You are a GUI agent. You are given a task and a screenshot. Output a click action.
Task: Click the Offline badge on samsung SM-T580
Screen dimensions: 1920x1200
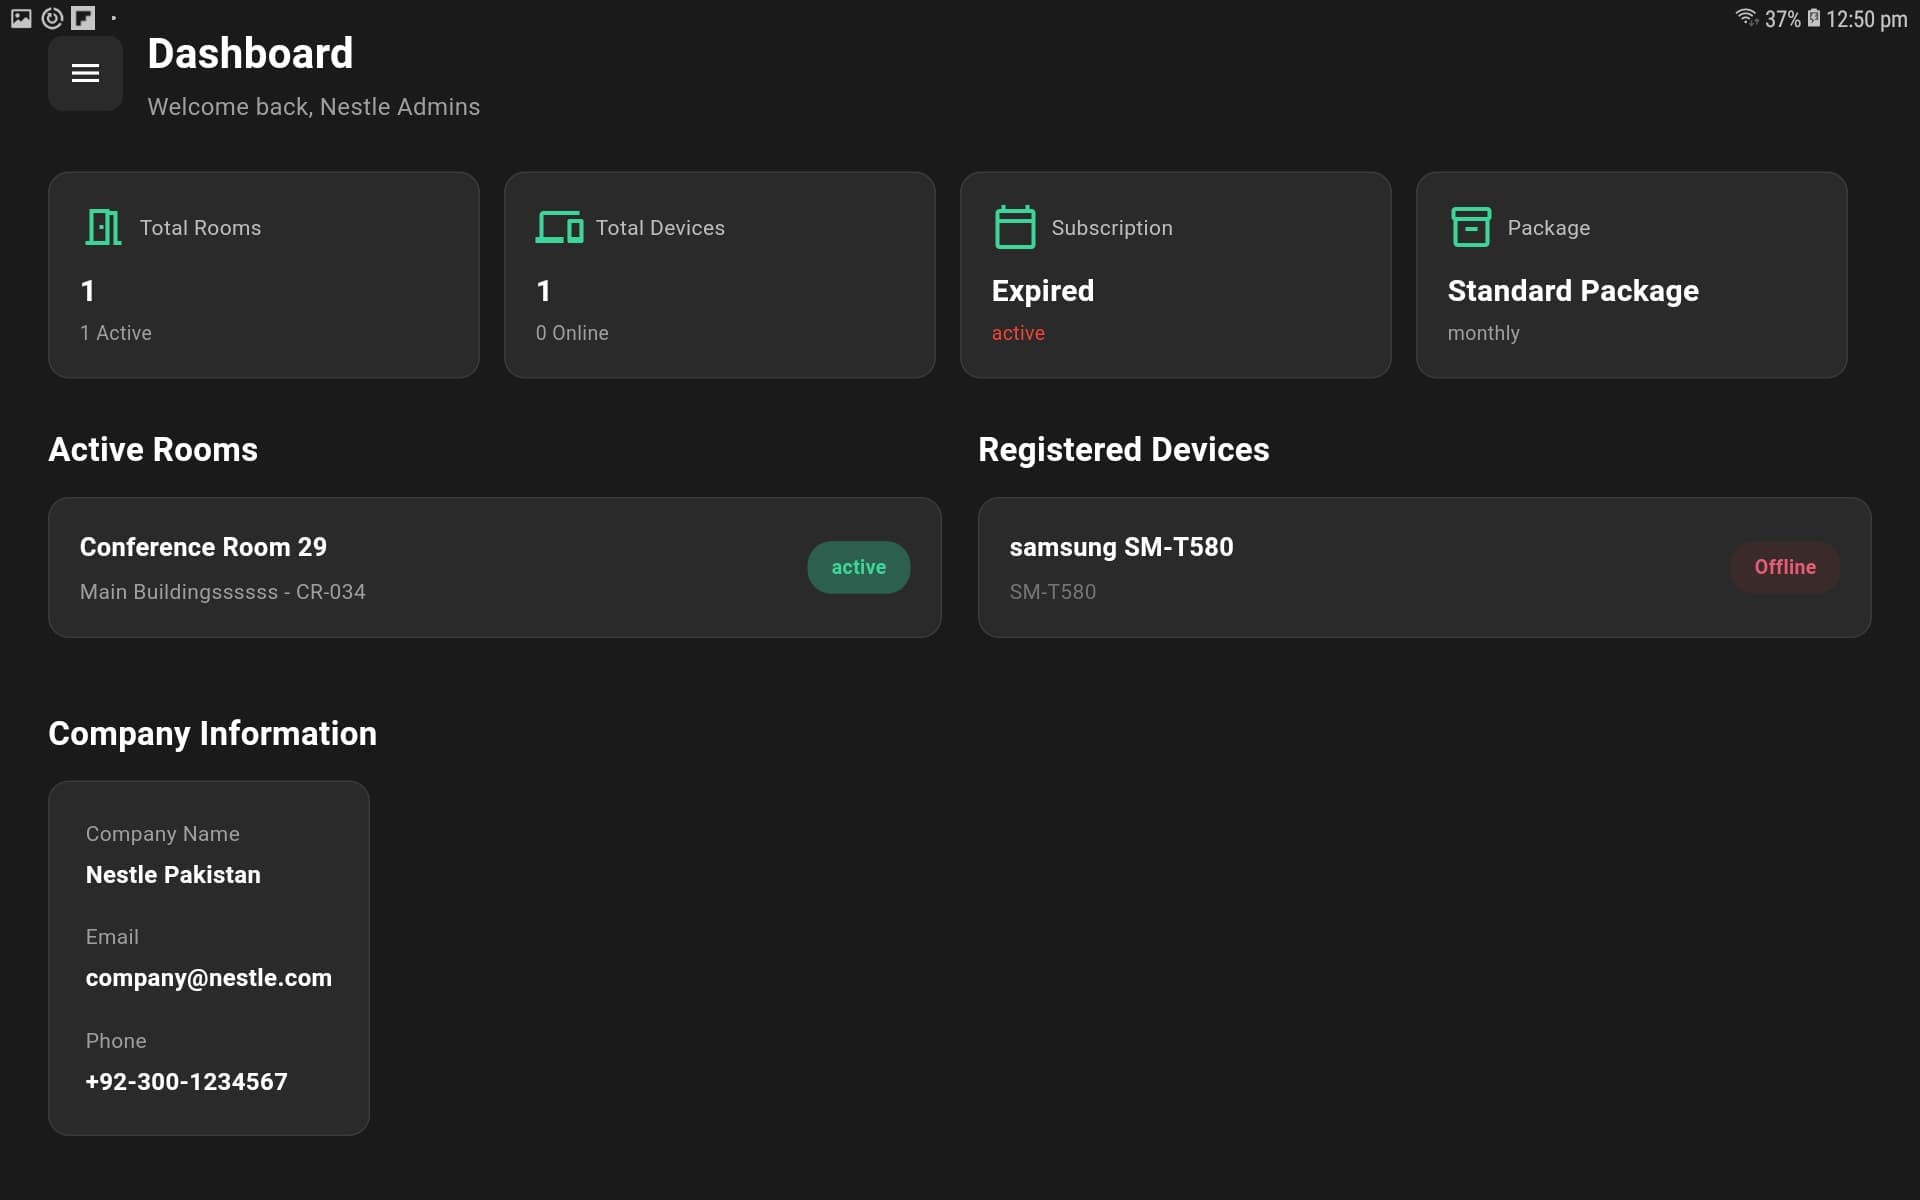pos(1785,567)
